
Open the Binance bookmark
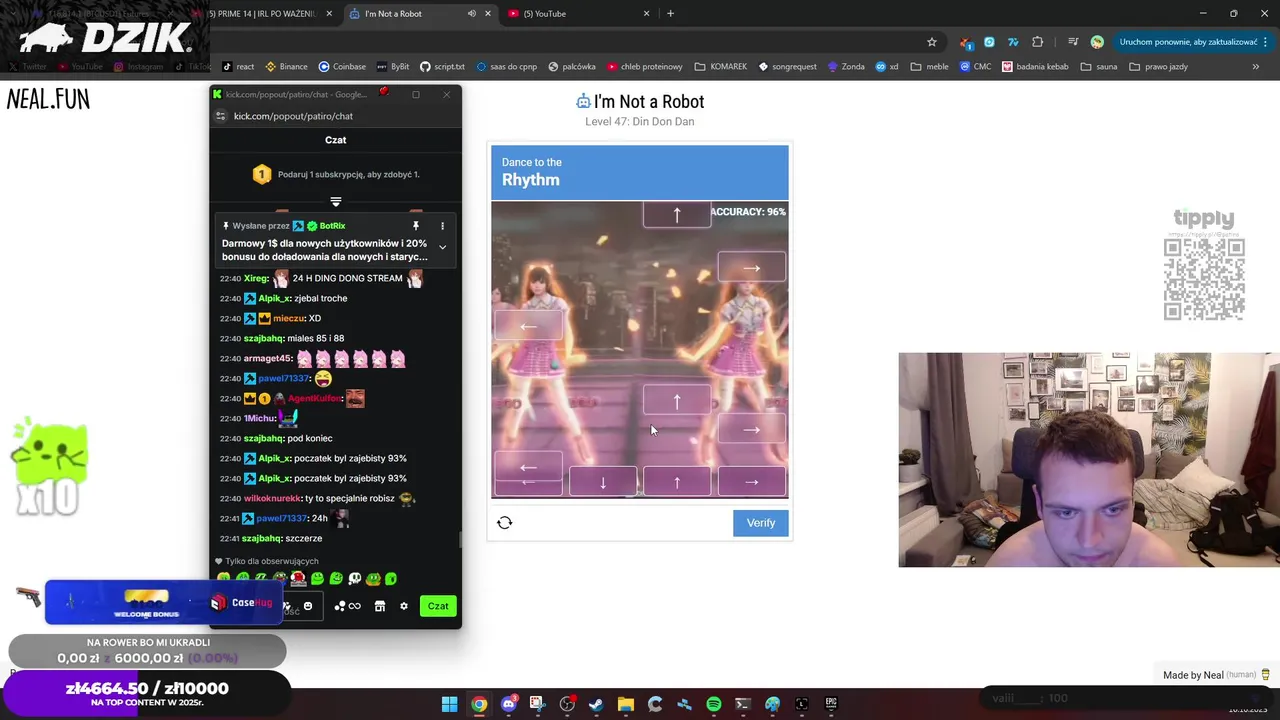click(x=285, y=67)
